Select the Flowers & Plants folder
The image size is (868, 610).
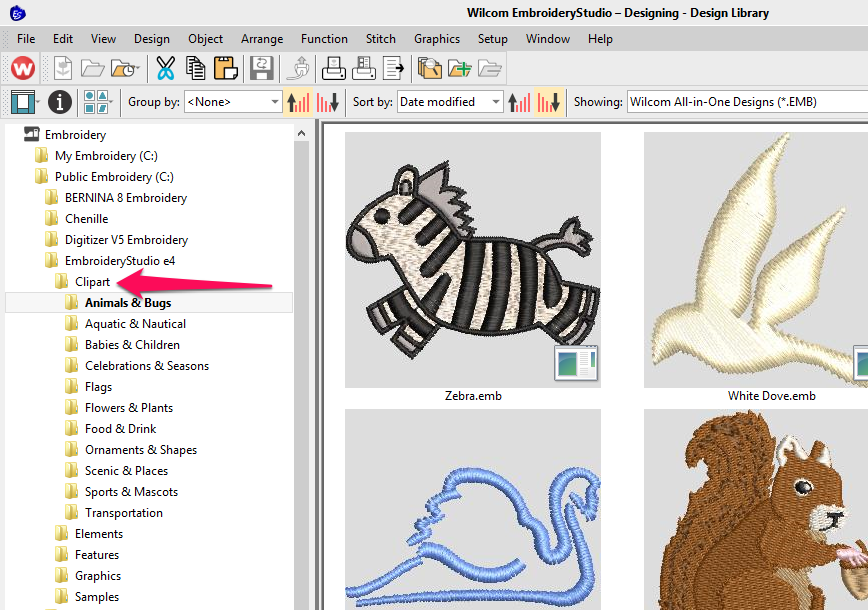point(128,408)
